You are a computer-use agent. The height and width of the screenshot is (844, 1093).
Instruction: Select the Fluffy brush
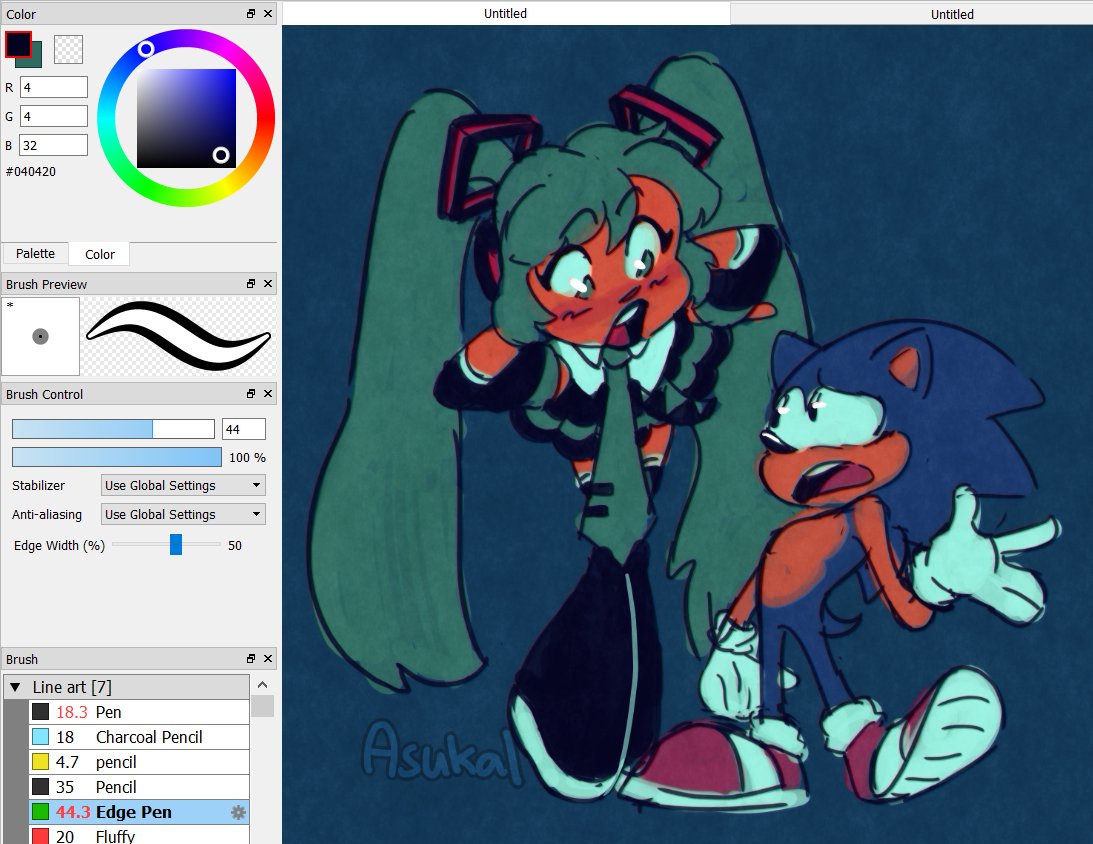[139, 836]
